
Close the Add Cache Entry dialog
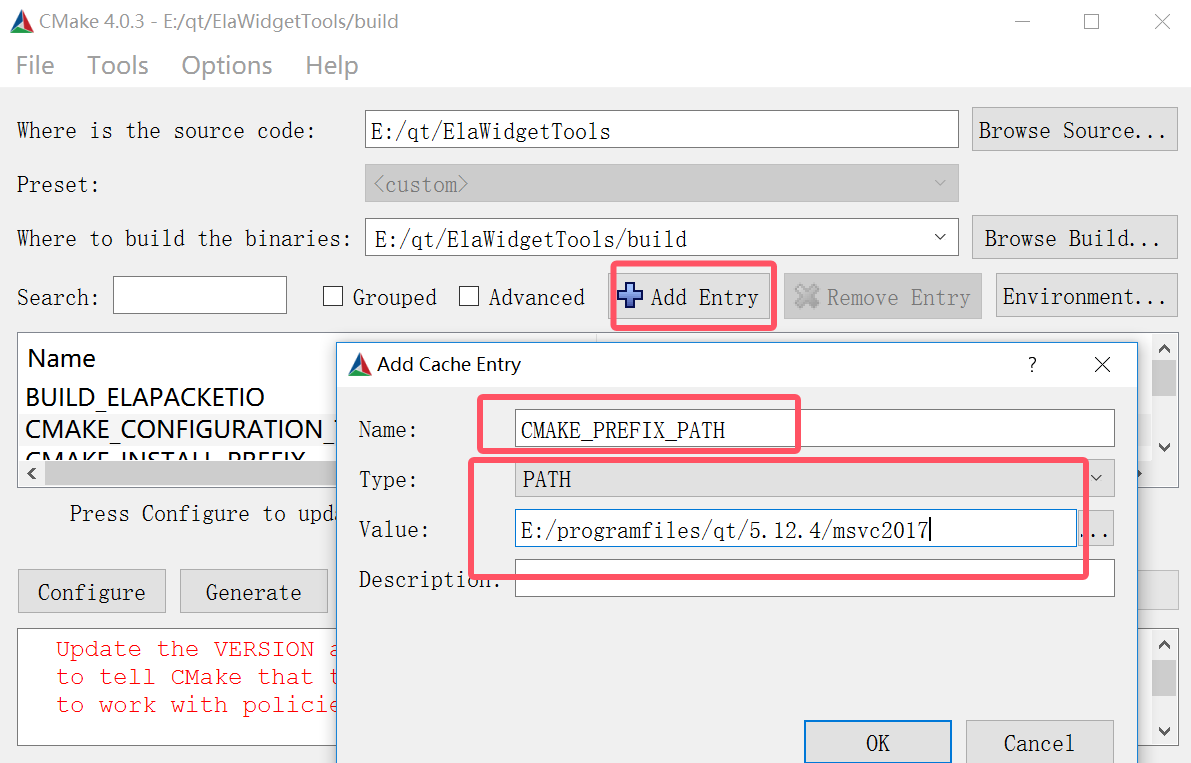pyautogui.click(x=1102, y=364)
